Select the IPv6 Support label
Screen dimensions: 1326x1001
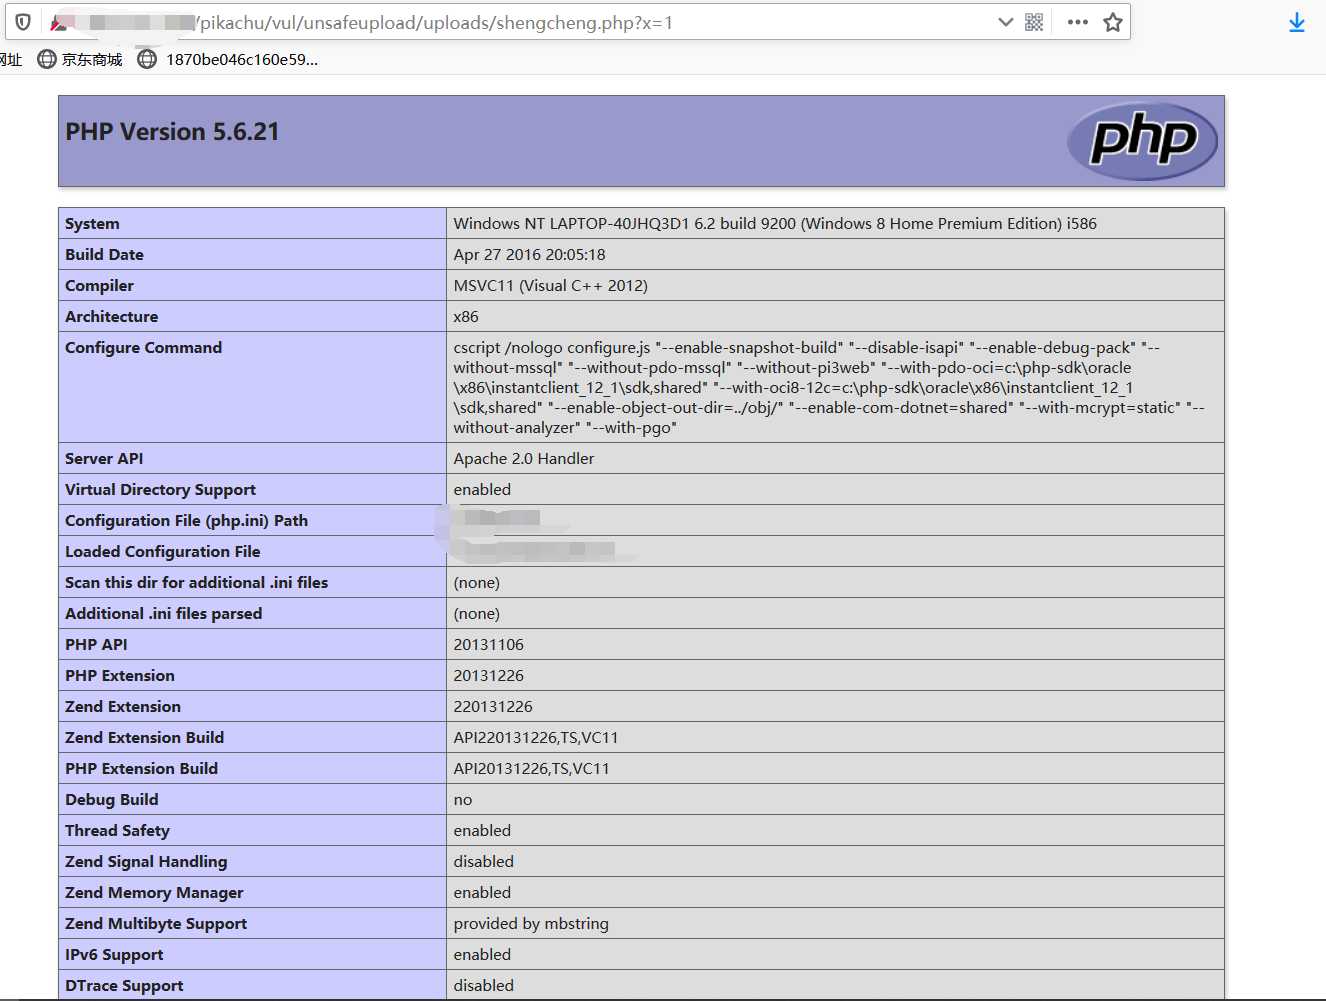(114, 954)
